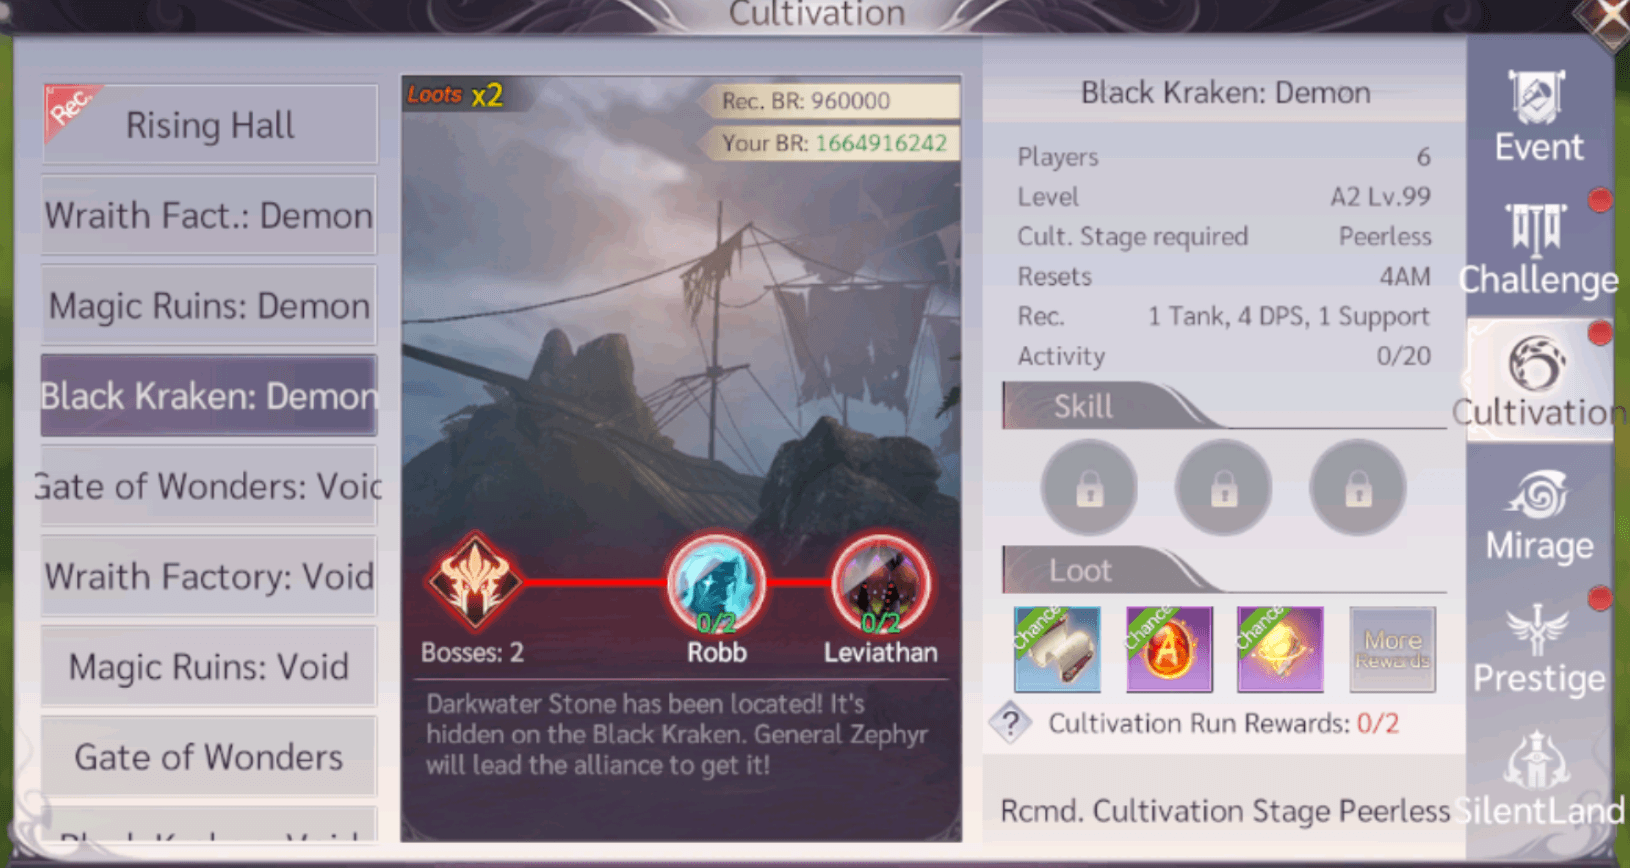Select the Mirage sidebar icon
This screenshot has width=1630, height=868.
tap(1538, 515)
